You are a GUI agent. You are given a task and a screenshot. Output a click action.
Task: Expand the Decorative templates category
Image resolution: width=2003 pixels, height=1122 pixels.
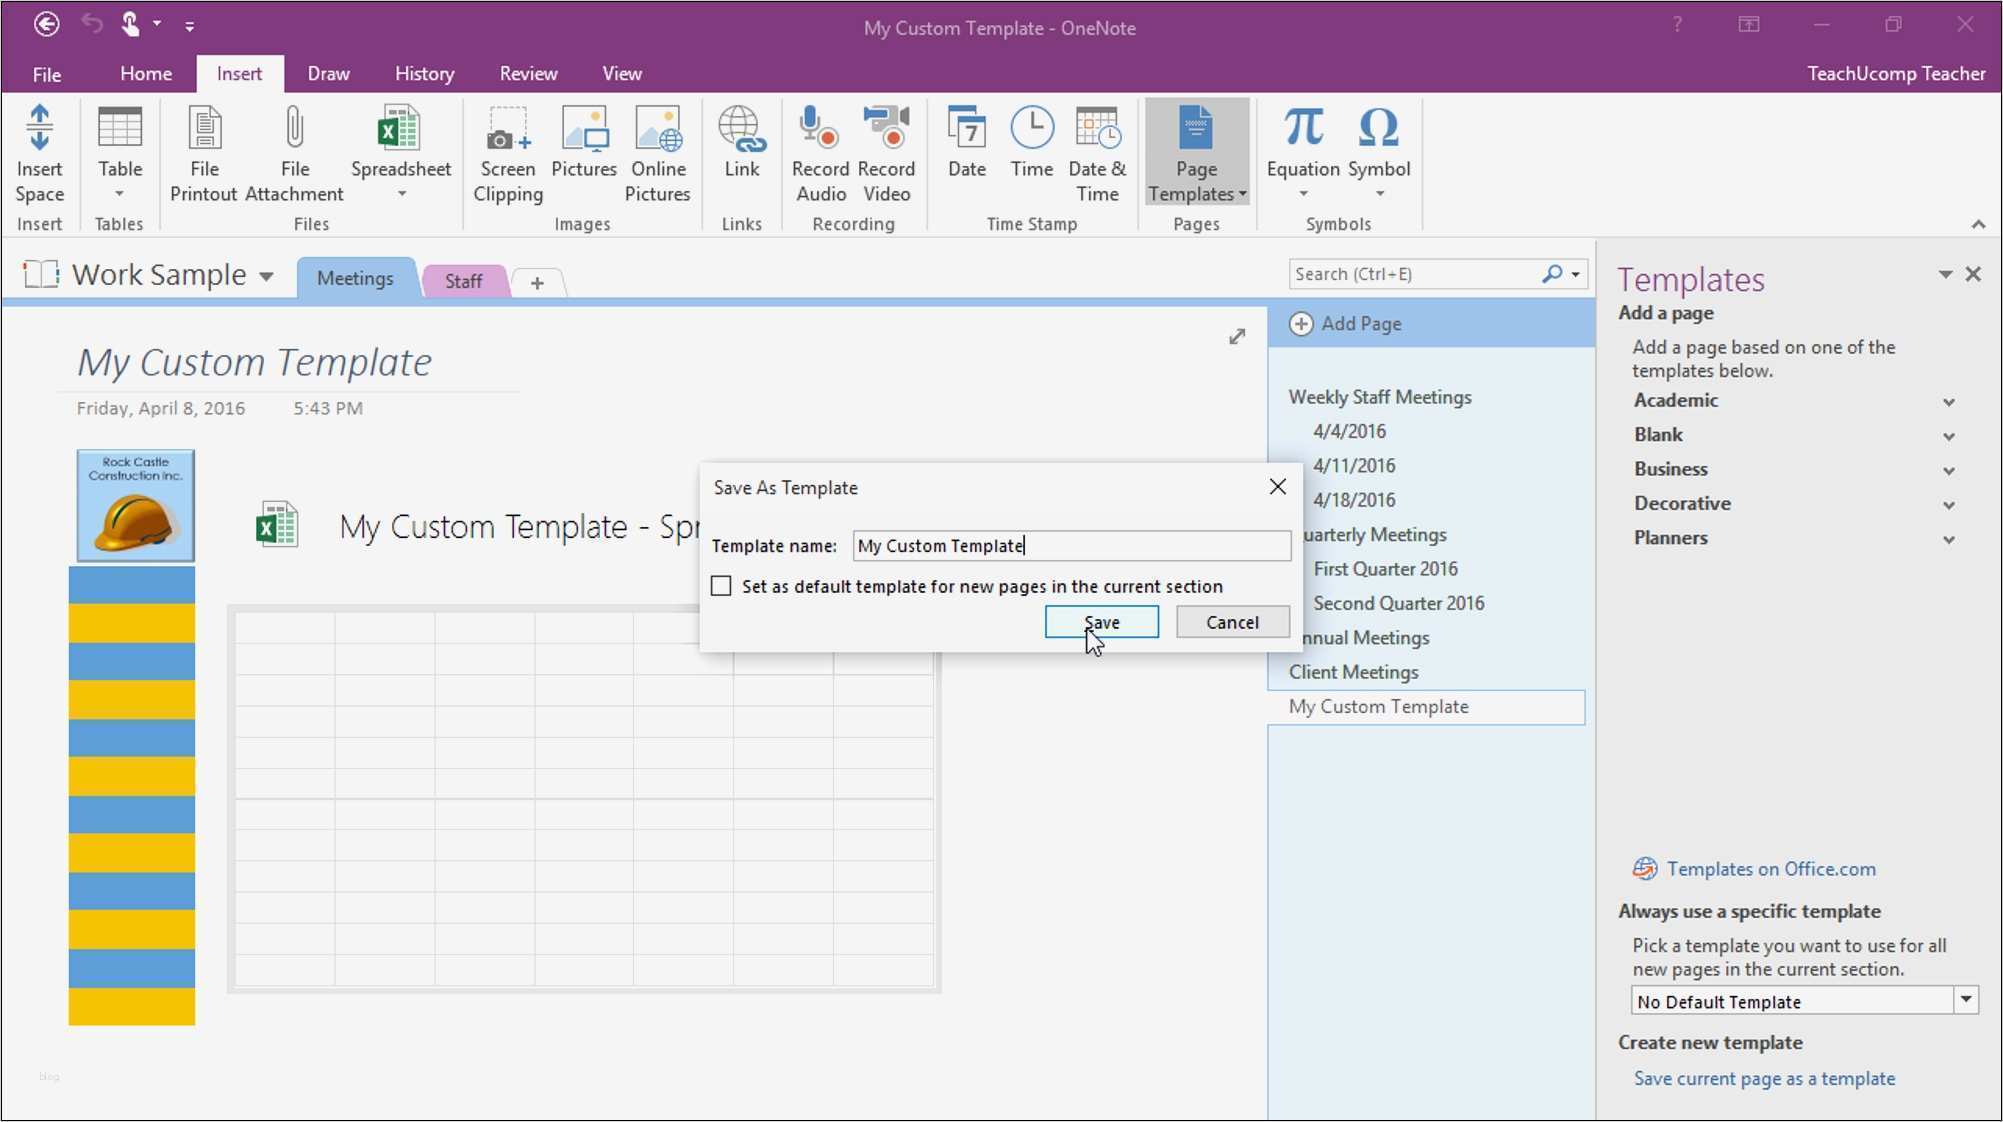pos(1949,504)
